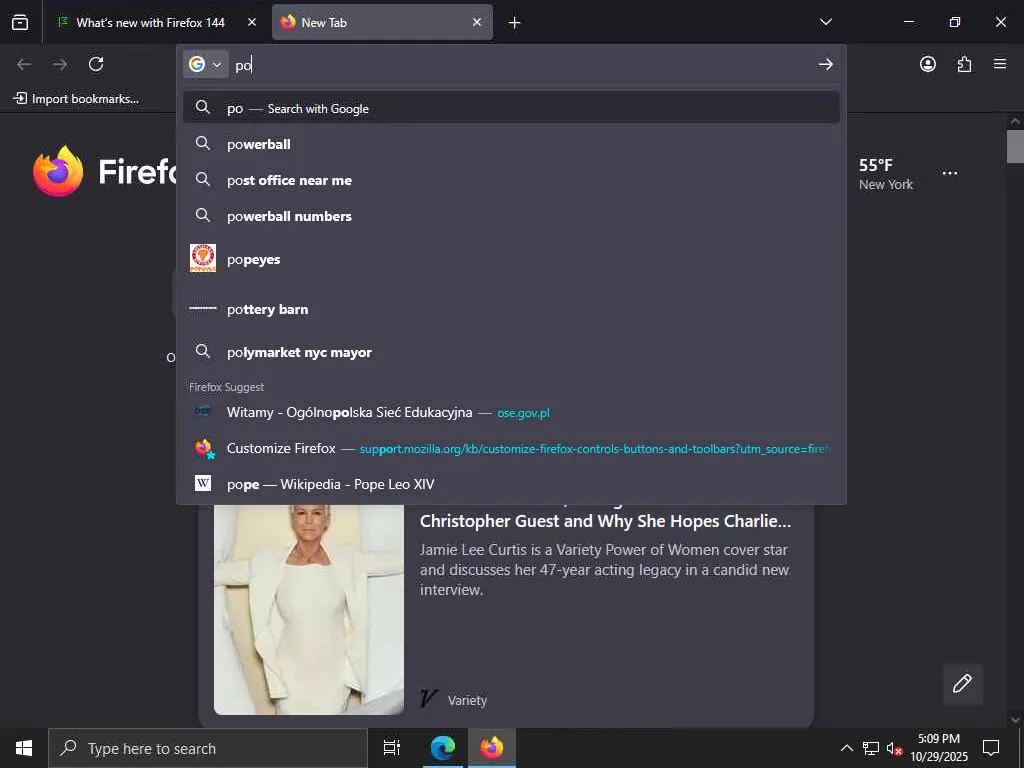This screenshot has height=768, width=1024.
Task: Open the Windows Start menu
Action: pos(24,748)
